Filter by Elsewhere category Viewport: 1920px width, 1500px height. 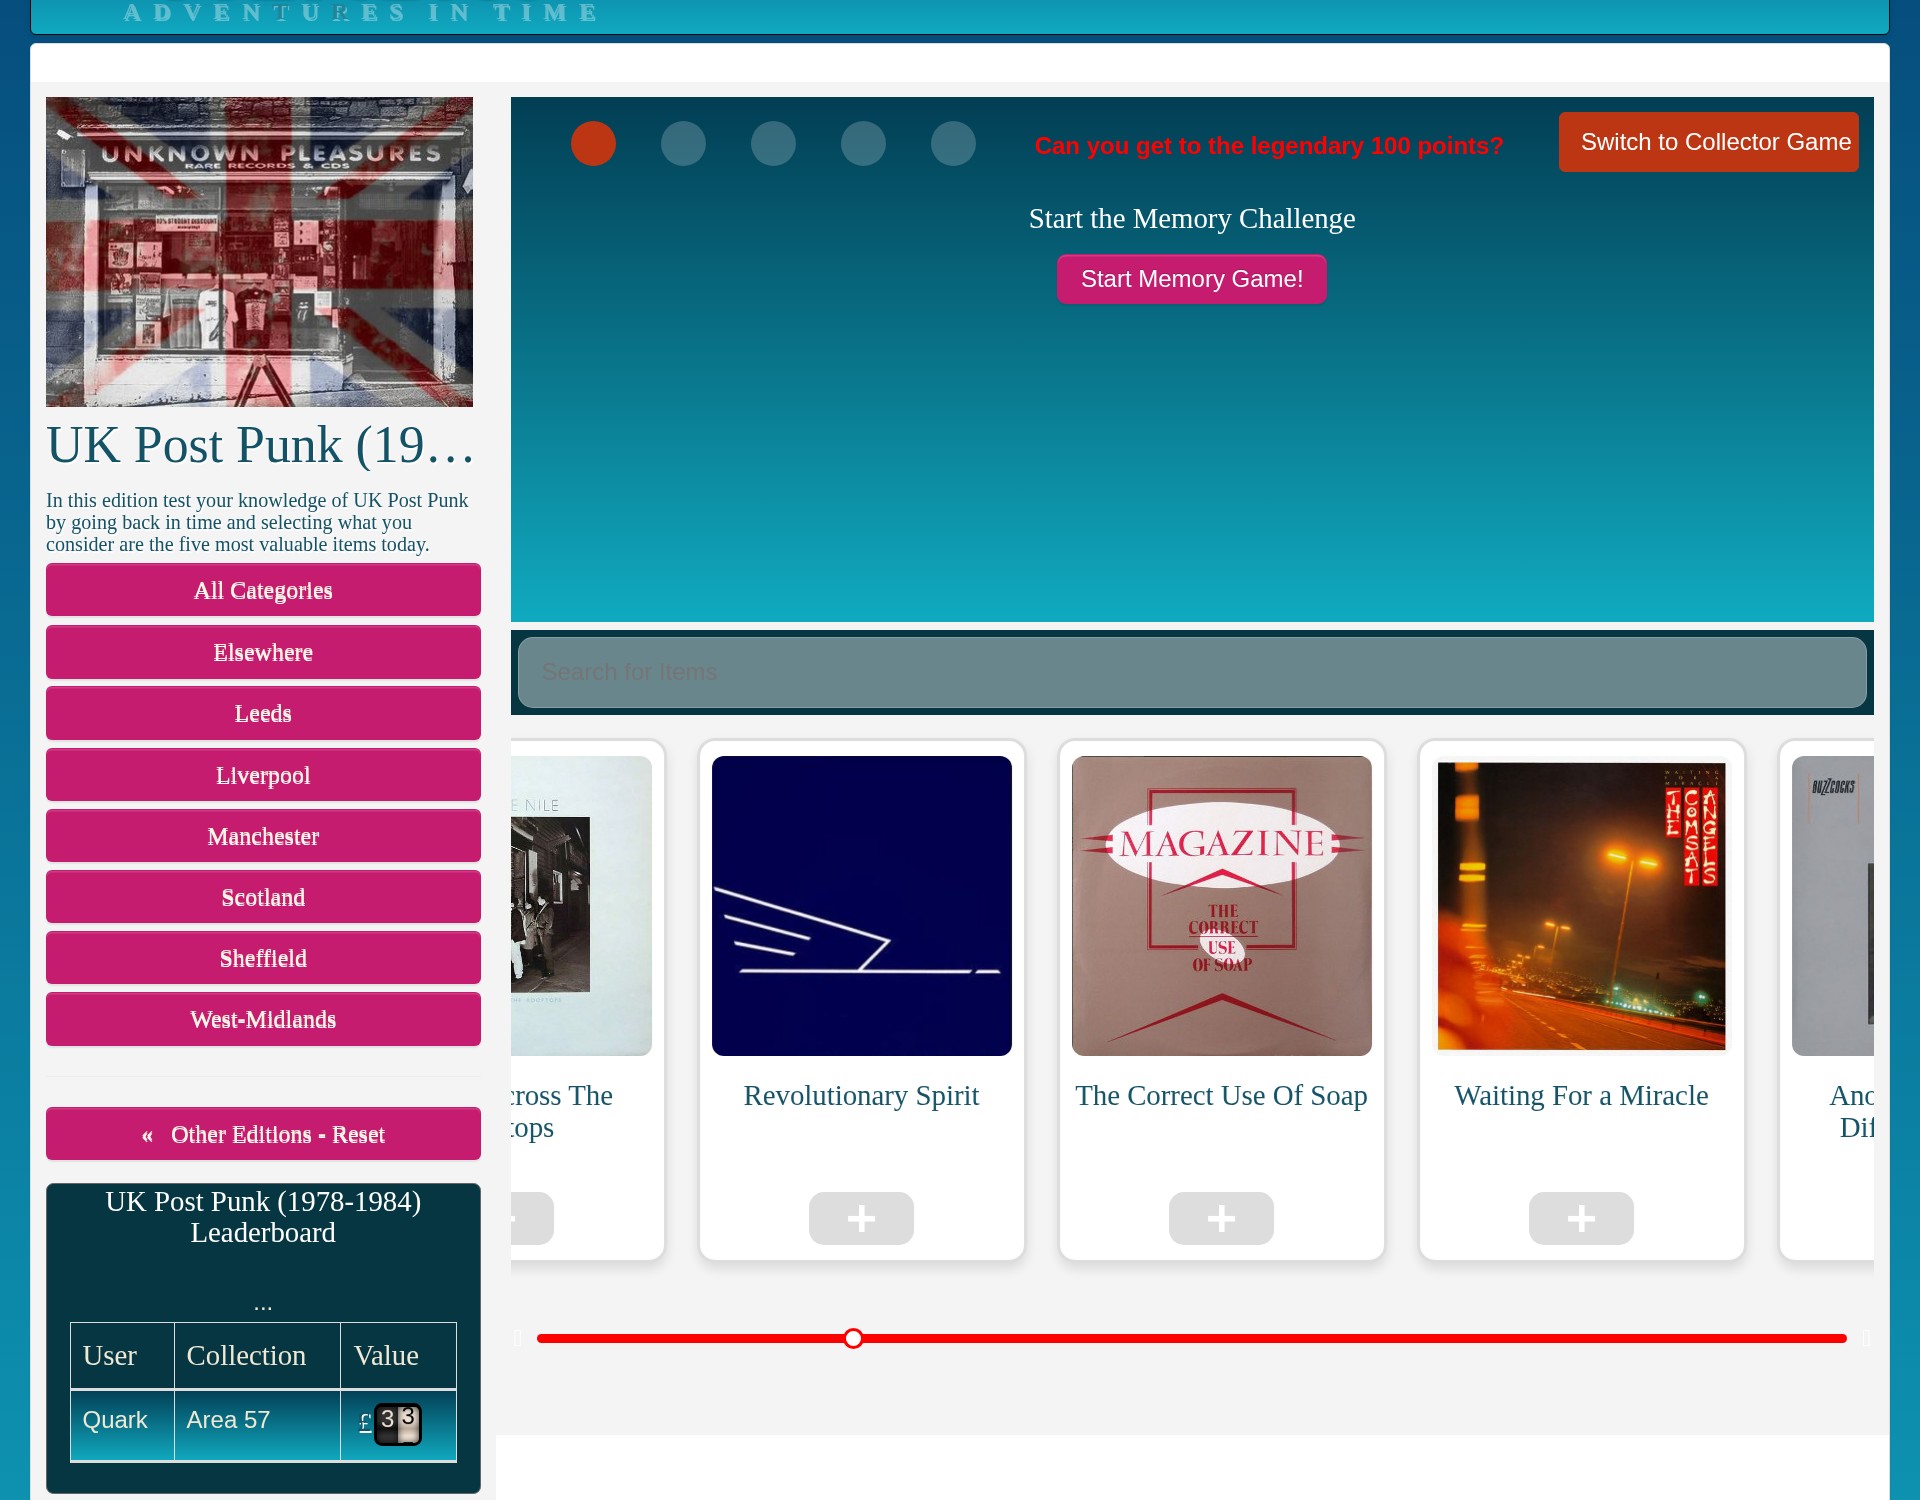point(263,652)
